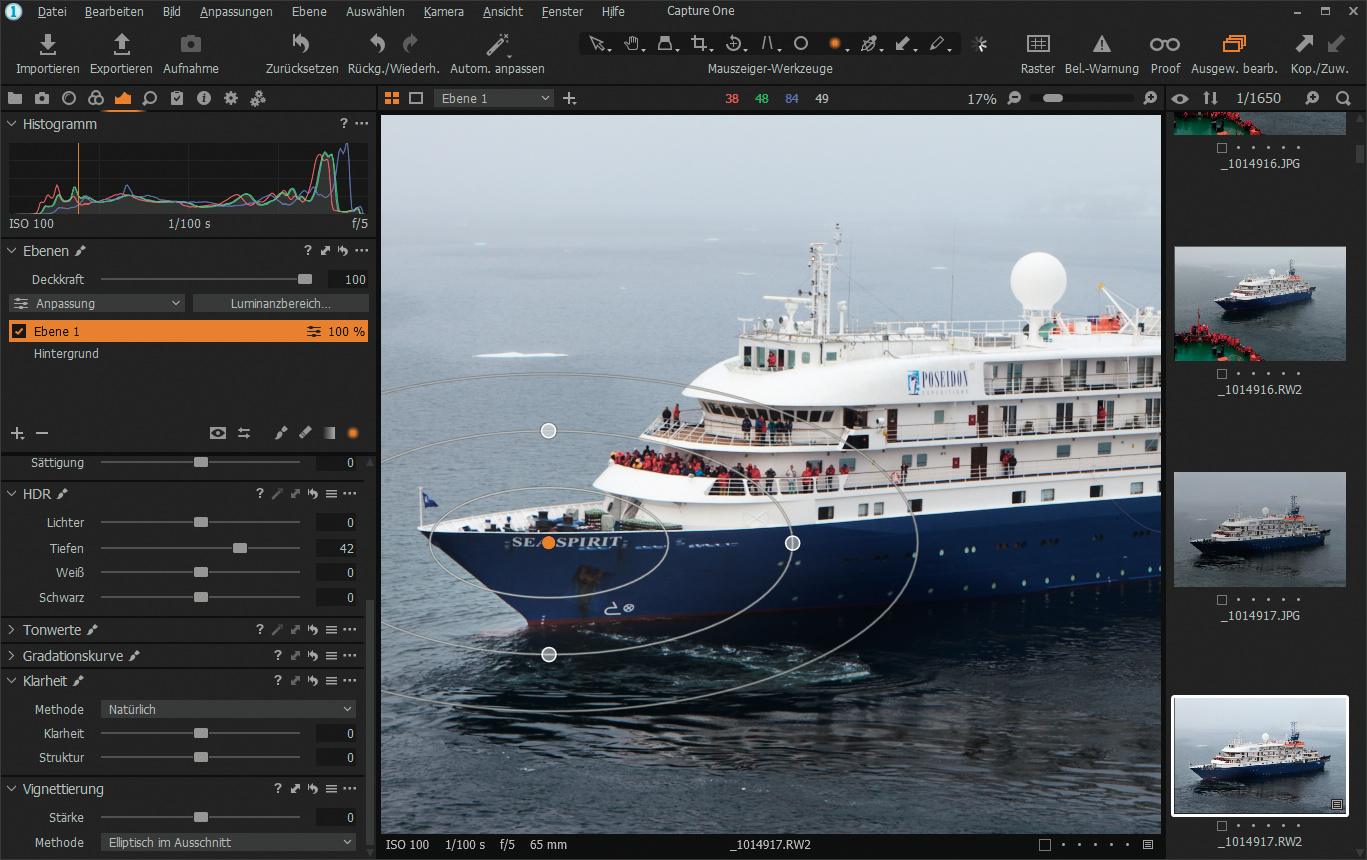
Task: Click the Zurücksetzen reset icon
Action: (300, 45)
